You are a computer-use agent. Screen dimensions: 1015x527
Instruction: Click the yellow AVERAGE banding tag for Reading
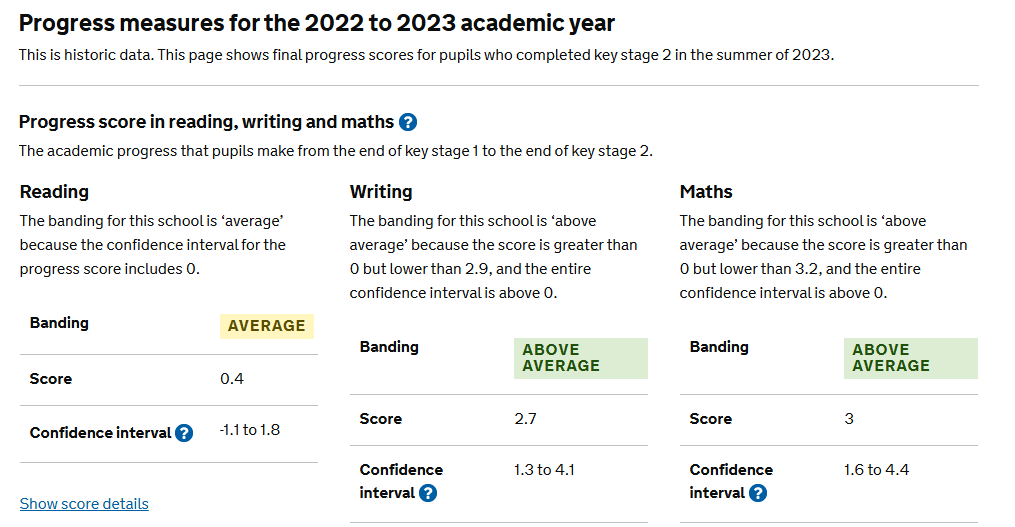(x=266, y=326)
